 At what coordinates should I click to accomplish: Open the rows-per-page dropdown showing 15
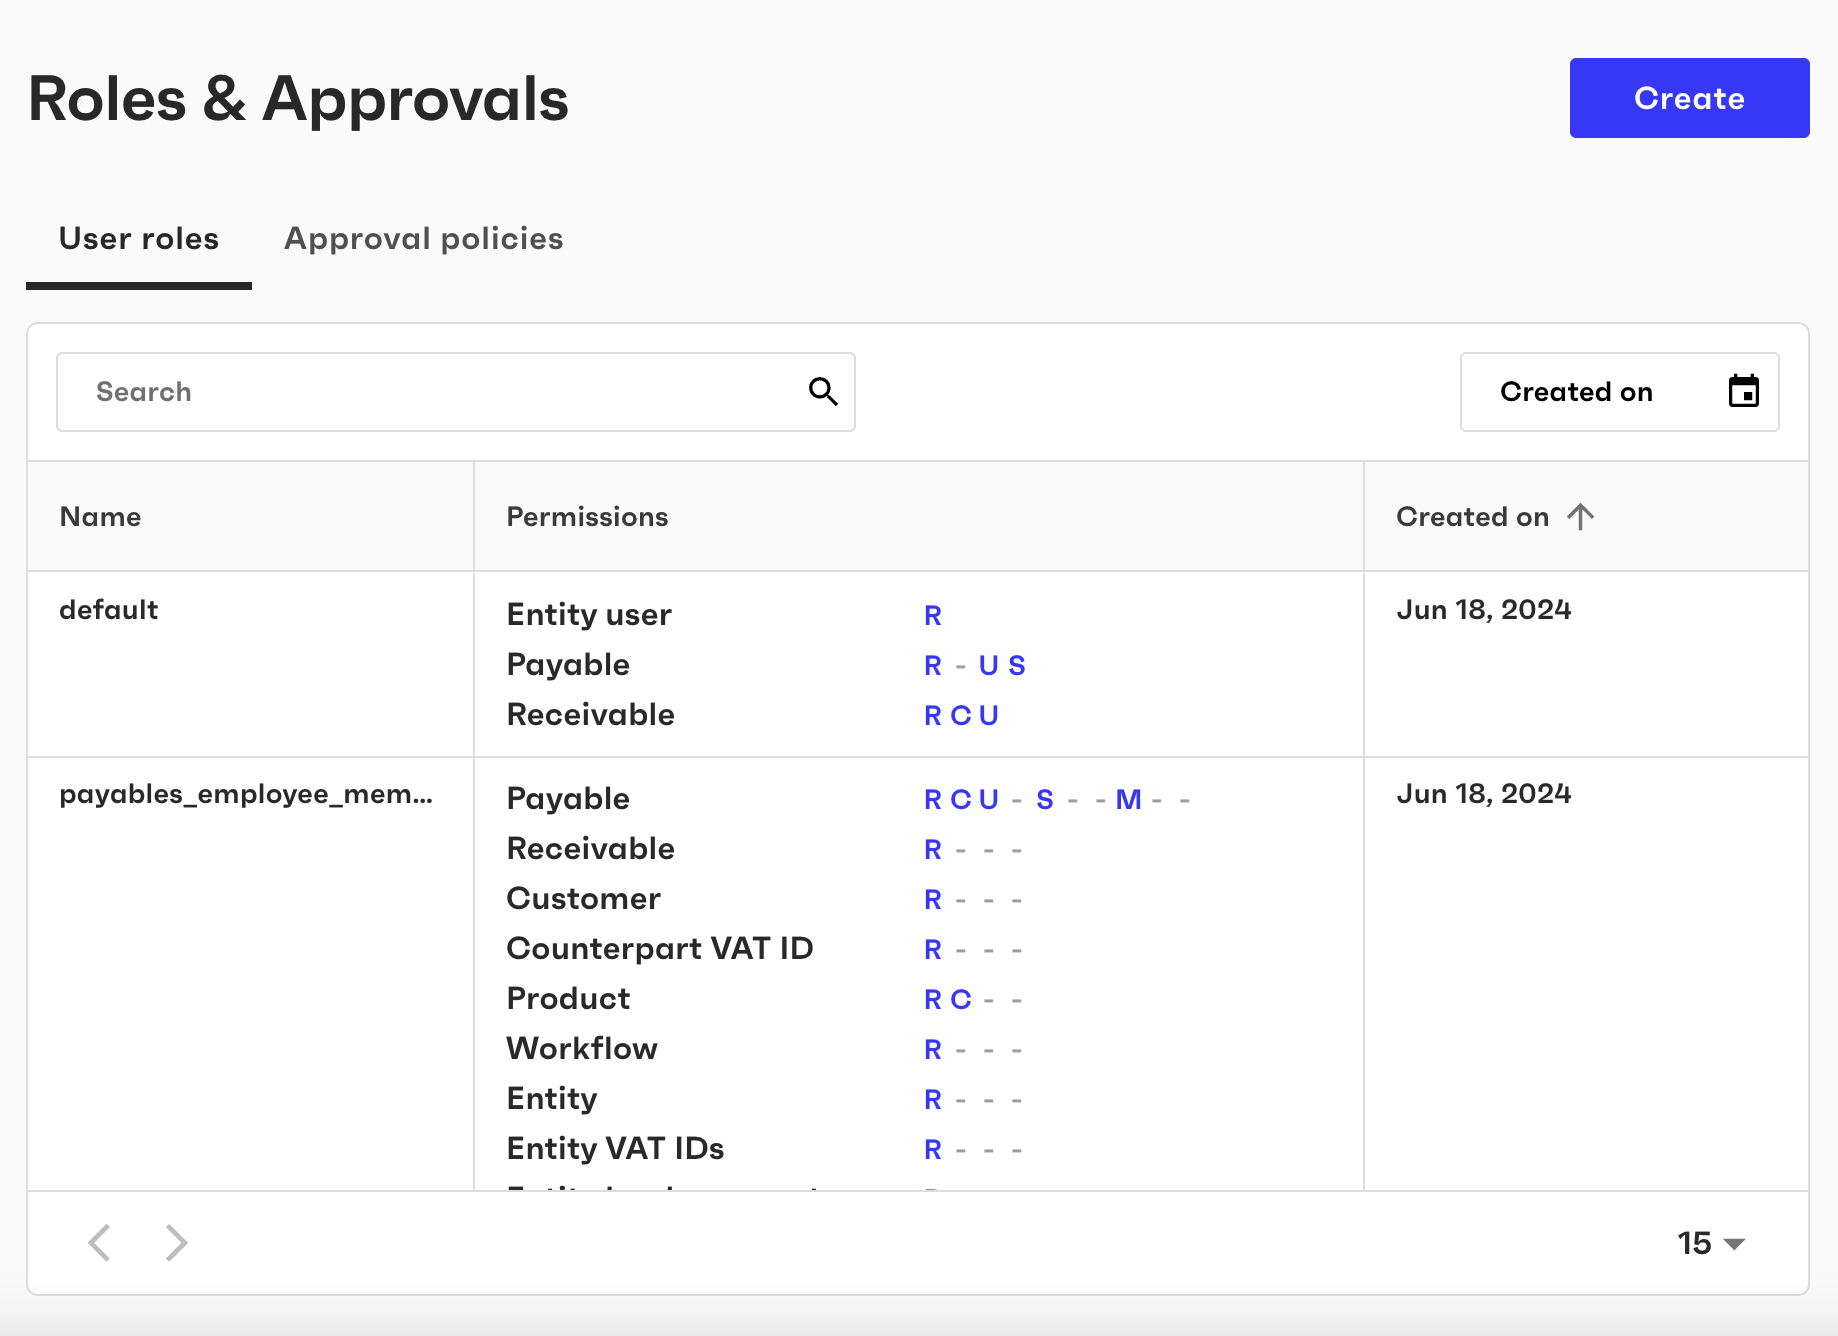(1707, 1243)
